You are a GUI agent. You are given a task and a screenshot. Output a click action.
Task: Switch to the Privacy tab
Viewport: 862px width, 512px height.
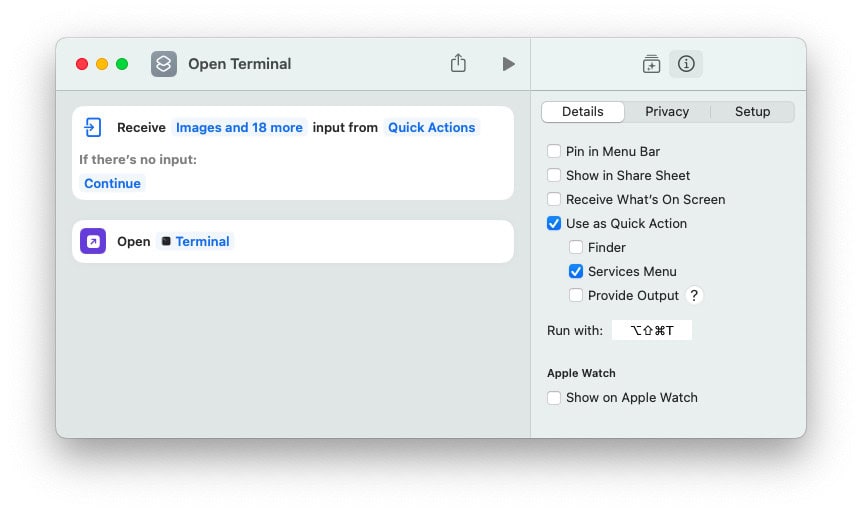(x=667, y=112)
